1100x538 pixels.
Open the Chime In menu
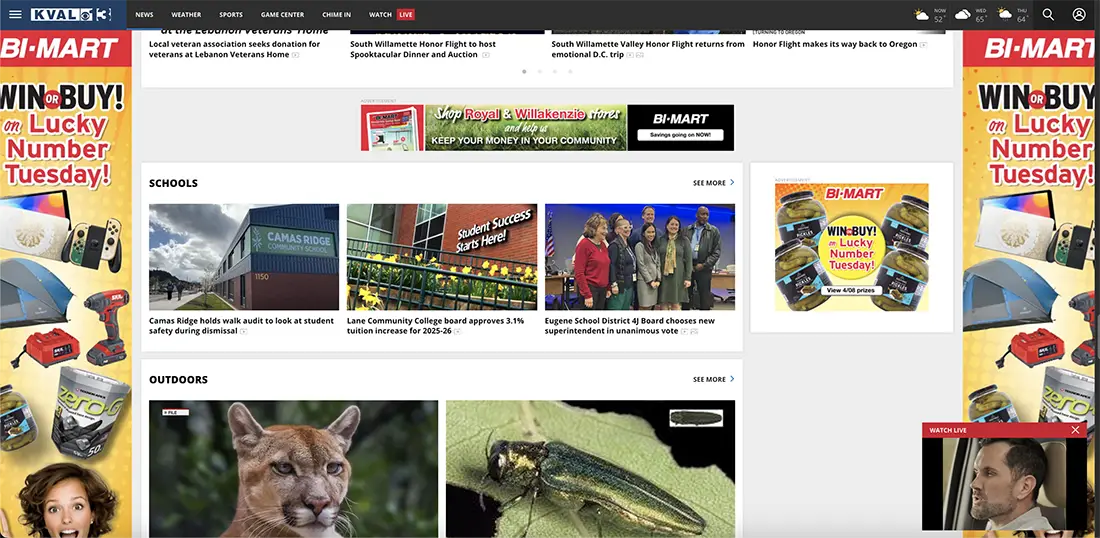pos(337,14)
